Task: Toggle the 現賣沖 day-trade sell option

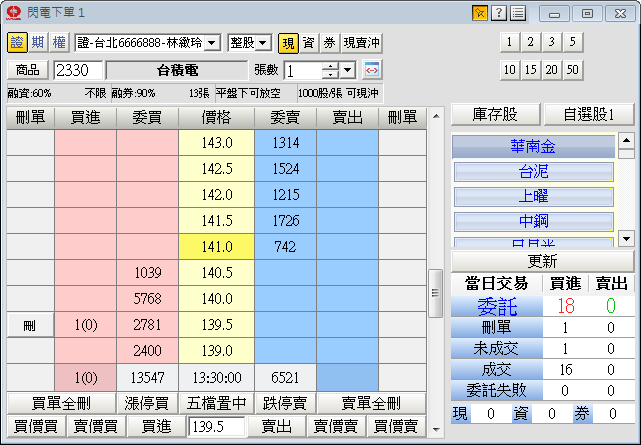Action: pyautogui.click(x=362, y=43)
